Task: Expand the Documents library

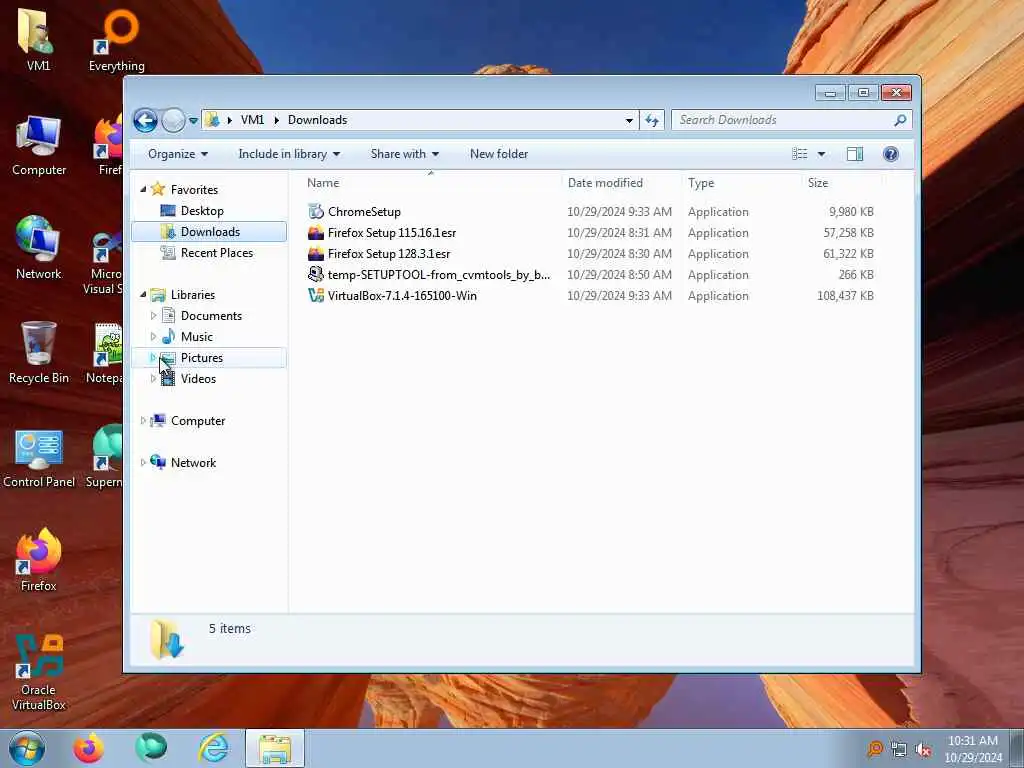Action: pos(153,316)
